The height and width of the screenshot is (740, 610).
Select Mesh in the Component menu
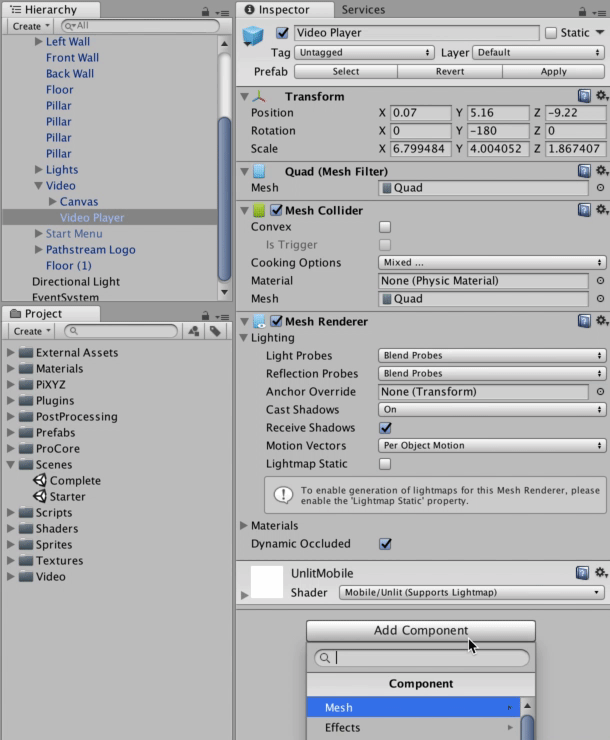413,707
